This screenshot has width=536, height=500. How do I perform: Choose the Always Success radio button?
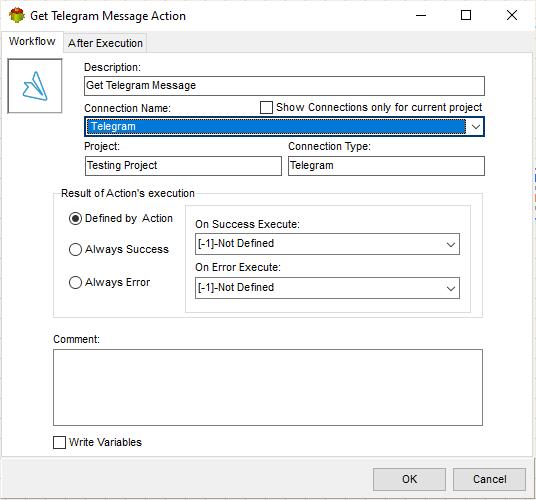(x=75, y=249)
